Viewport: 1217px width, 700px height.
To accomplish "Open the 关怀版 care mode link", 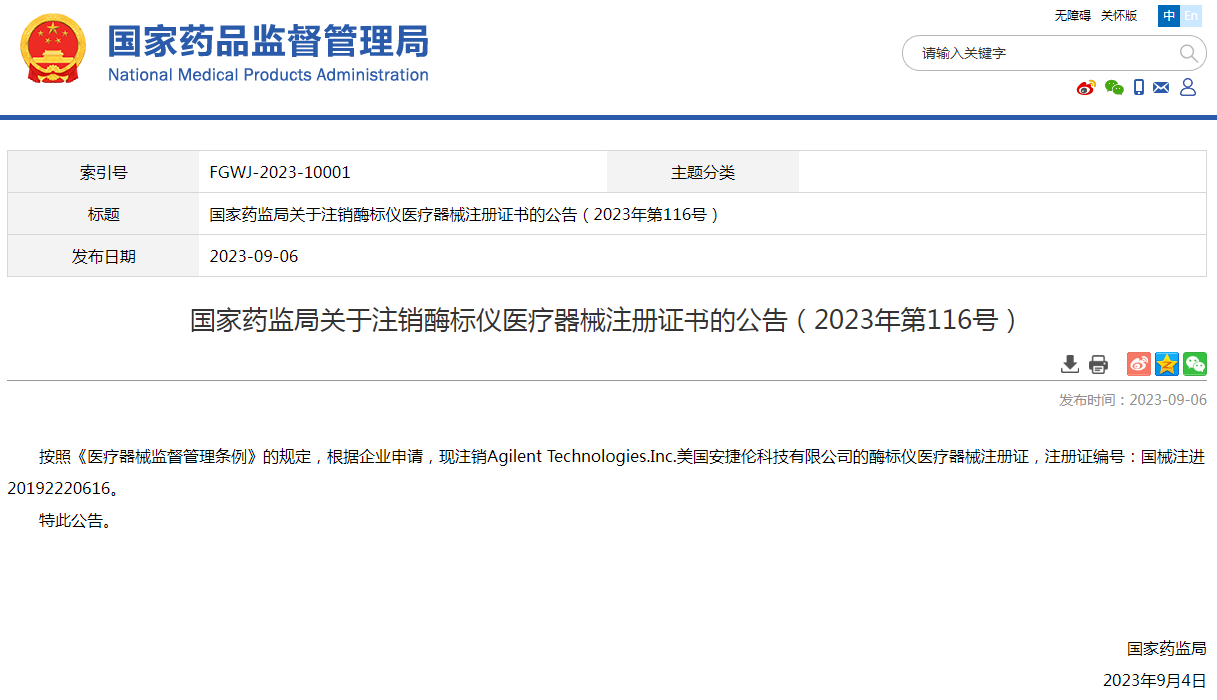I will coord(1119,15).
